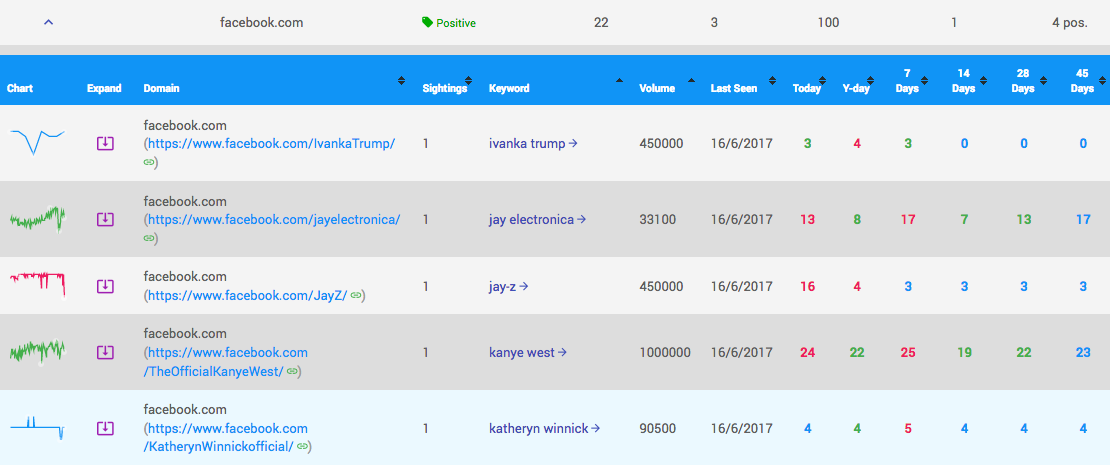
Task: Click 28 Days value 13 for jay electronica
Action: pyautogui.click(x=1024, y=219)
